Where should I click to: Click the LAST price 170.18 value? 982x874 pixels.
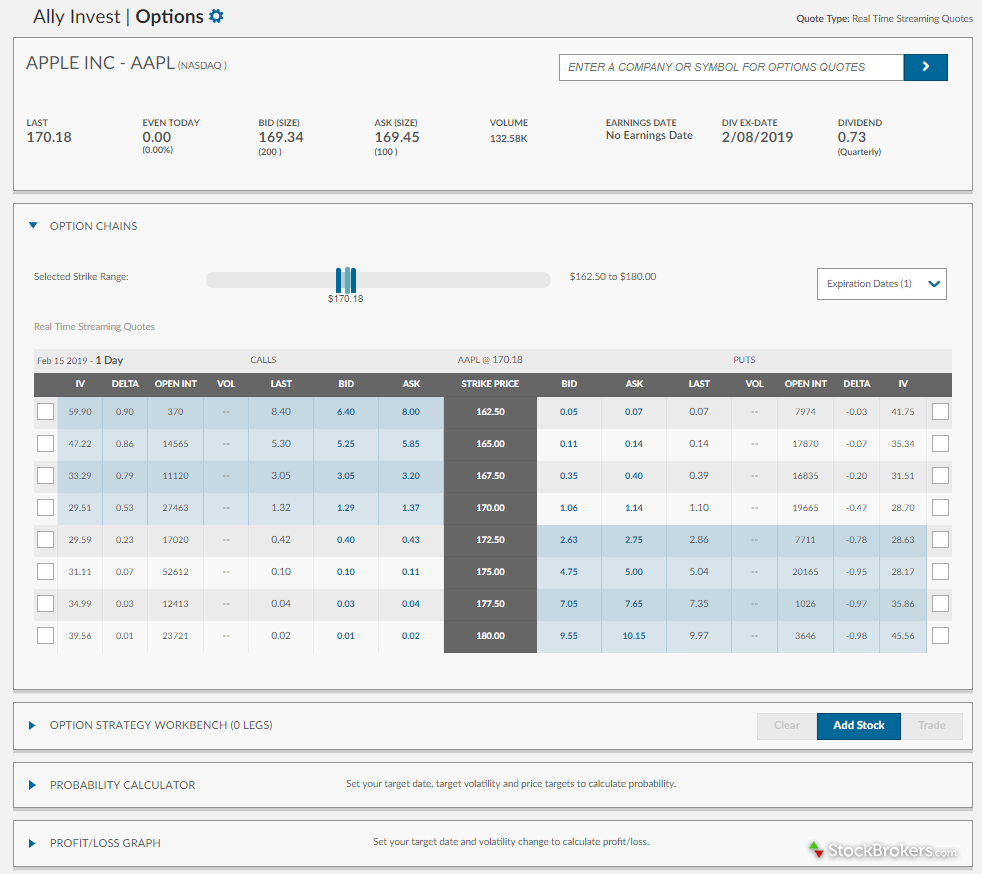[x=49, y=137]
